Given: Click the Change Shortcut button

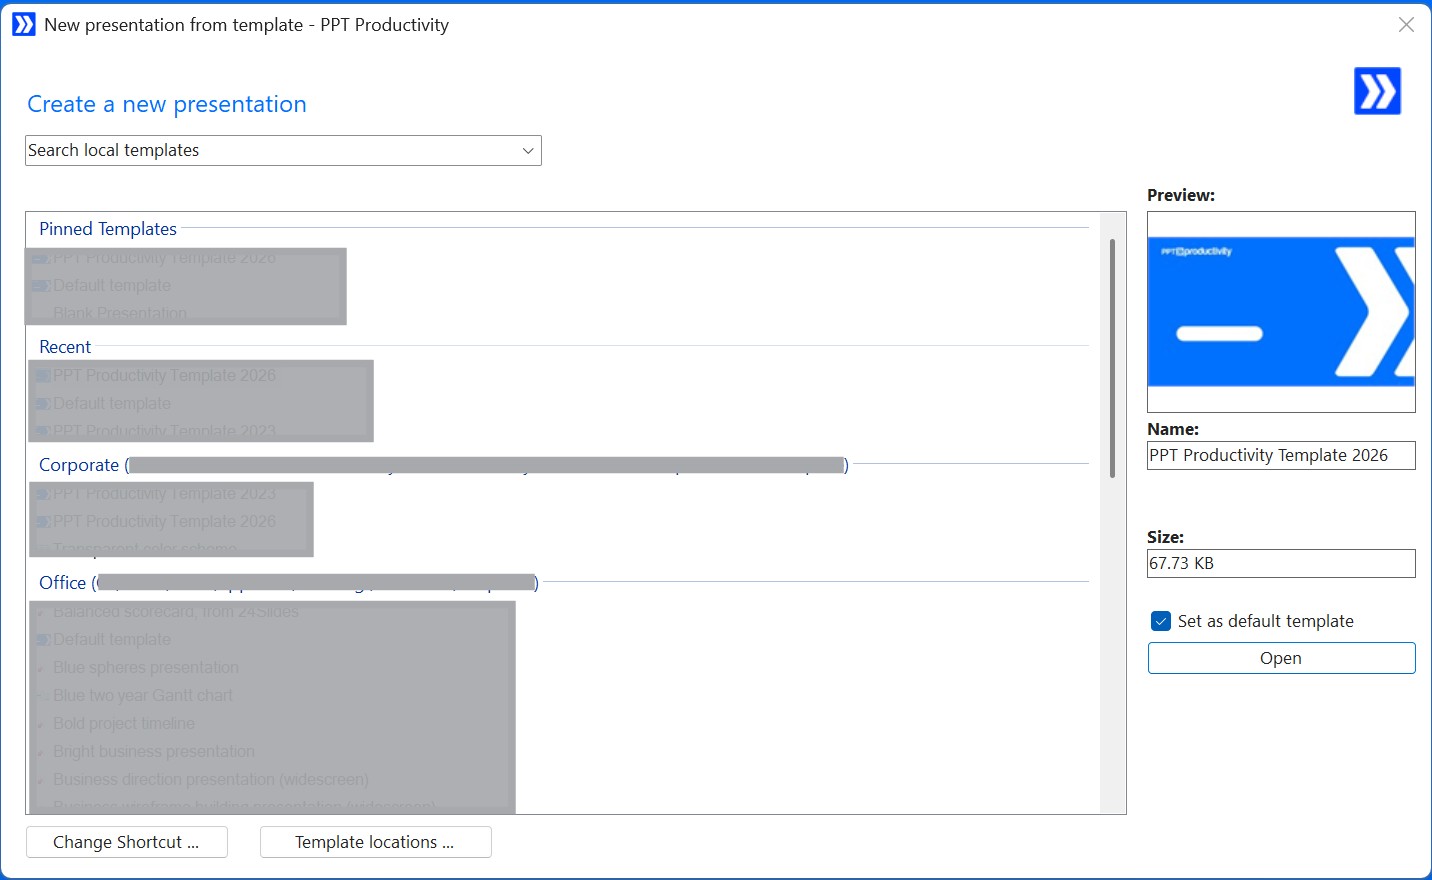Looking at the screenshot, I should pos(126,842).
